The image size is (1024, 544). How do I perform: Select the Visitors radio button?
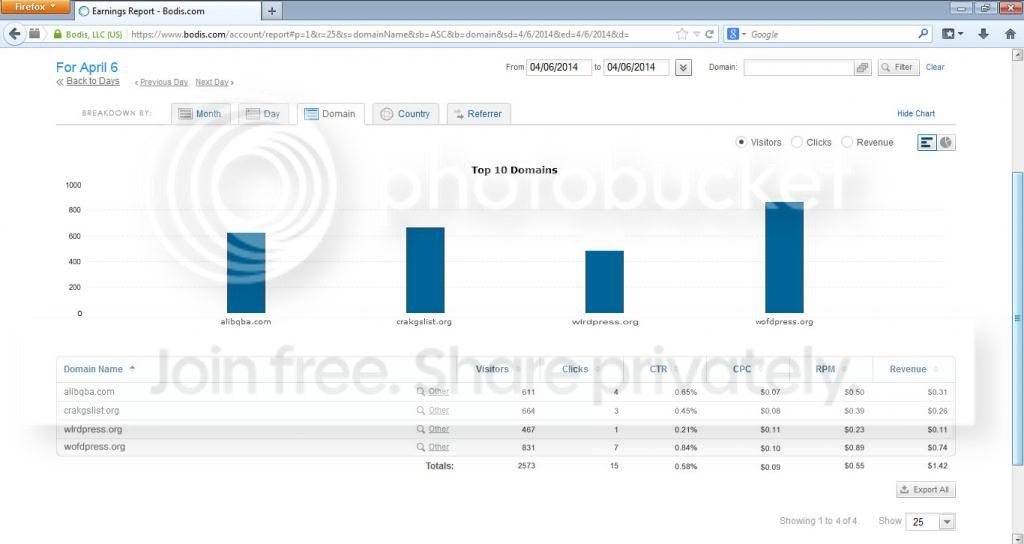741,142
